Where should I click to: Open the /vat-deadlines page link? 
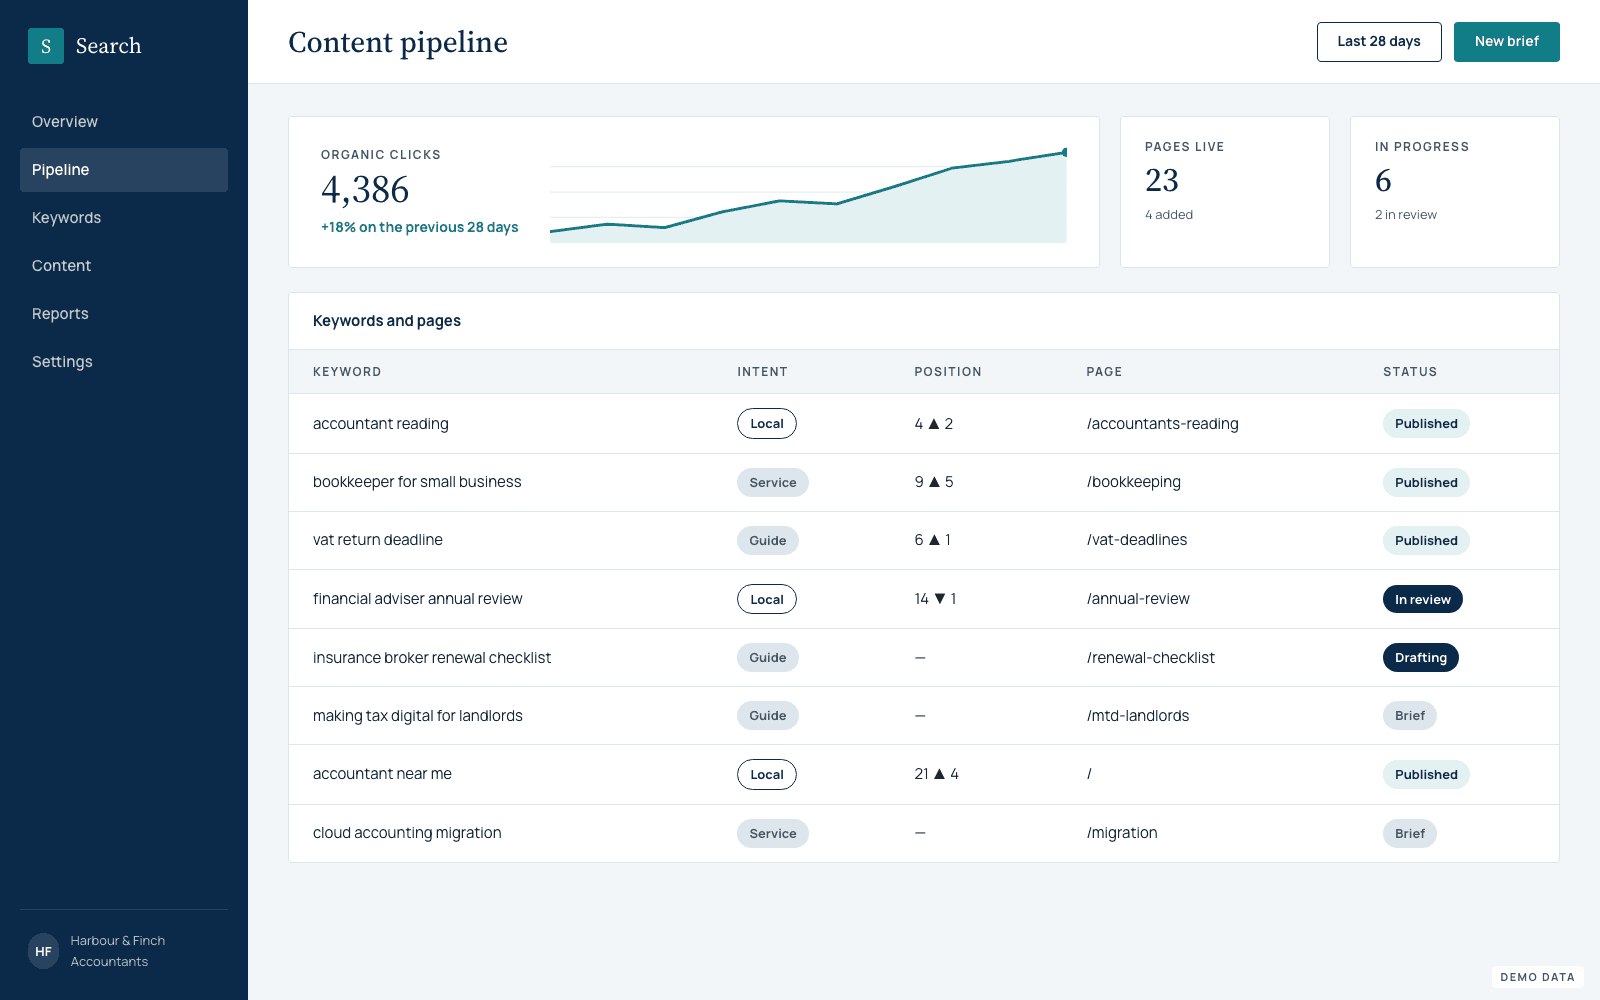click(x=1137, y=540)
